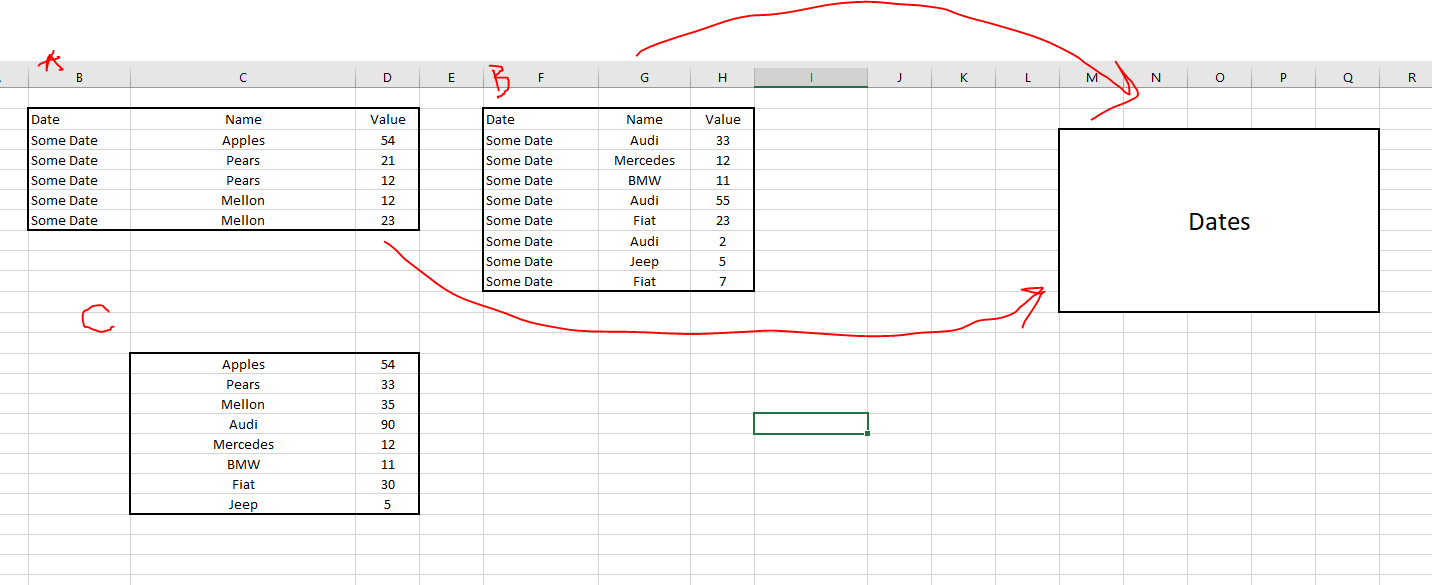This screenshot has height=585, width=1432.
Task: Select column Q header
Action: [x=1347, y=77]
